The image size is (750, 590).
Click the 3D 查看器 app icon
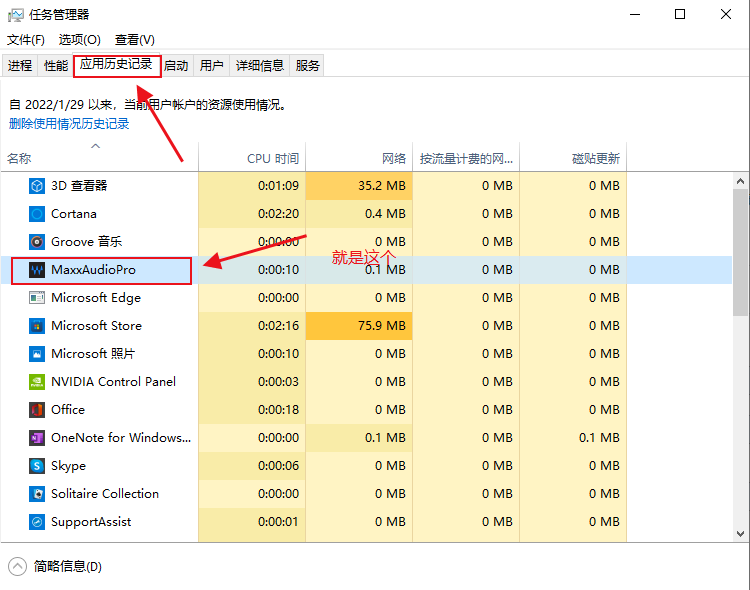point(37,186)
